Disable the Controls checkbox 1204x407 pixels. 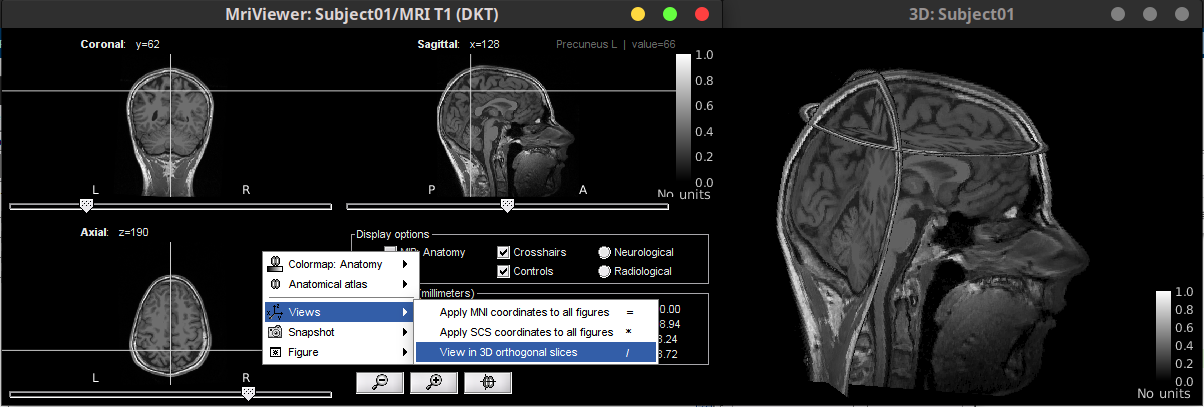coord(504,271)
